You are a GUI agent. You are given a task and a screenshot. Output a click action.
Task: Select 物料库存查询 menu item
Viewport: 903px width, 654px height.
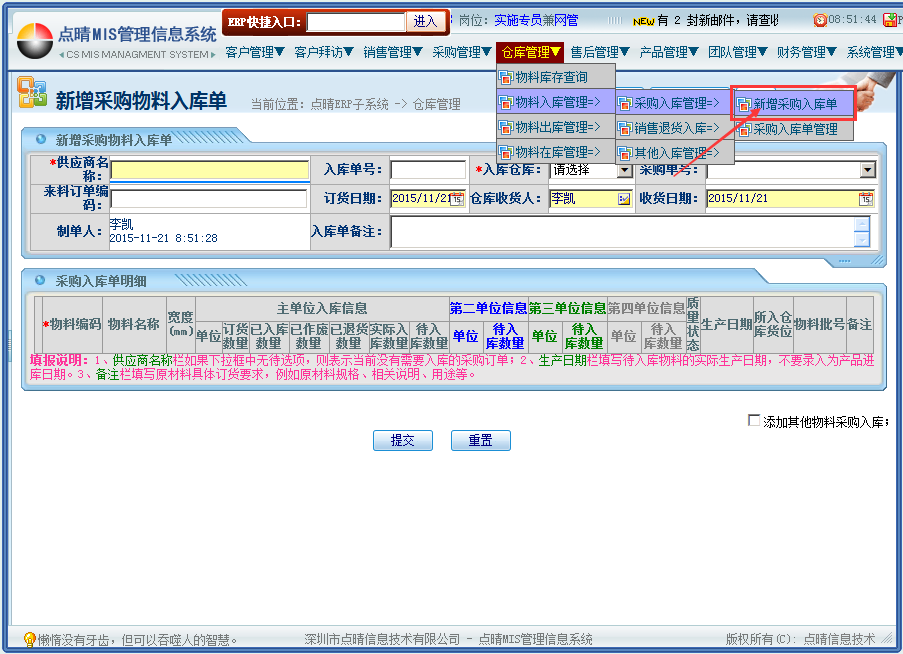(556, 77)
